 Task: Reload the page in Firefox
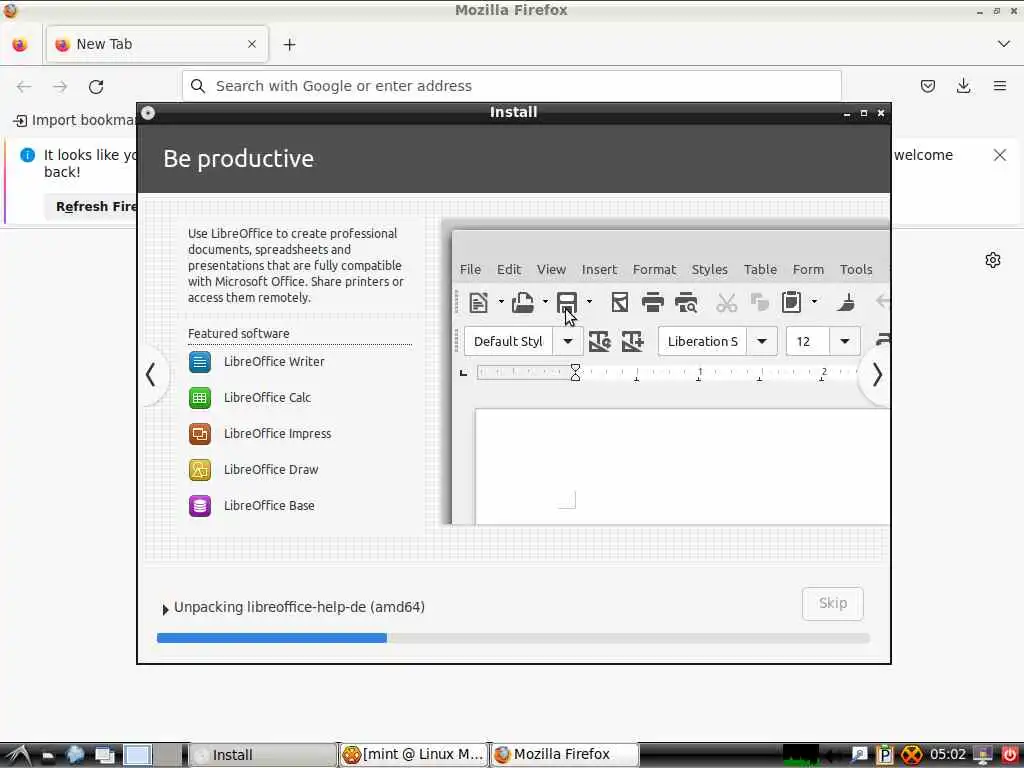coord(96,86)
